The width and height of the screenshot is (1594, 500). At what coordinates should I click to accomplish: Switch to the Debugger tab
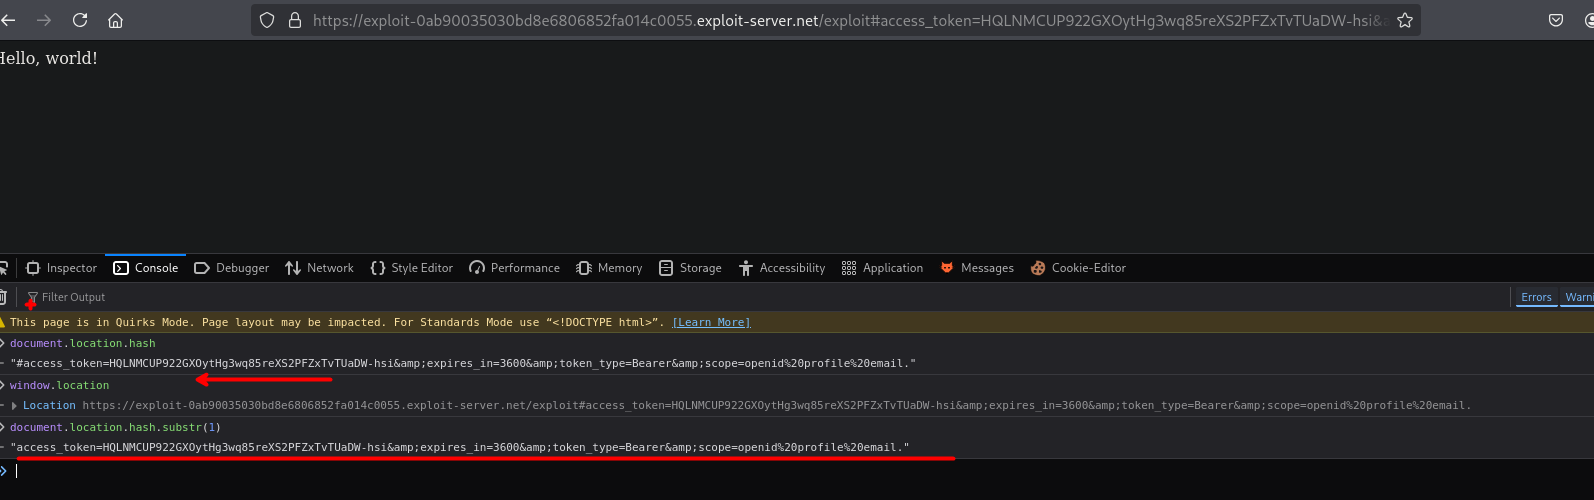231,268
